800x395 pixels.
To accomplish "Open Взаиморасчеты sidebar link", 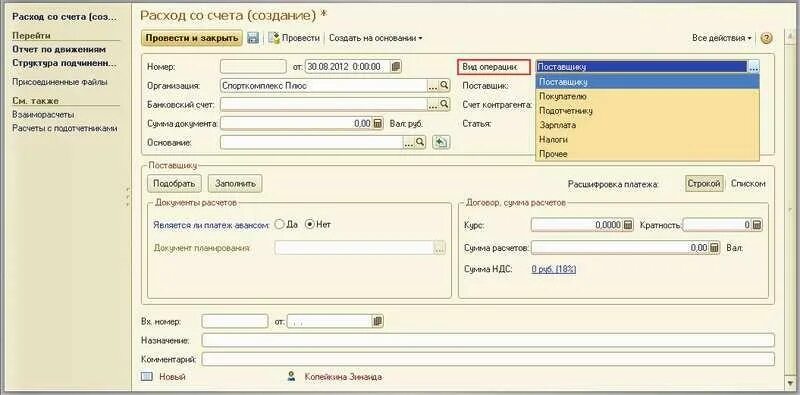I will coord(43,114).
